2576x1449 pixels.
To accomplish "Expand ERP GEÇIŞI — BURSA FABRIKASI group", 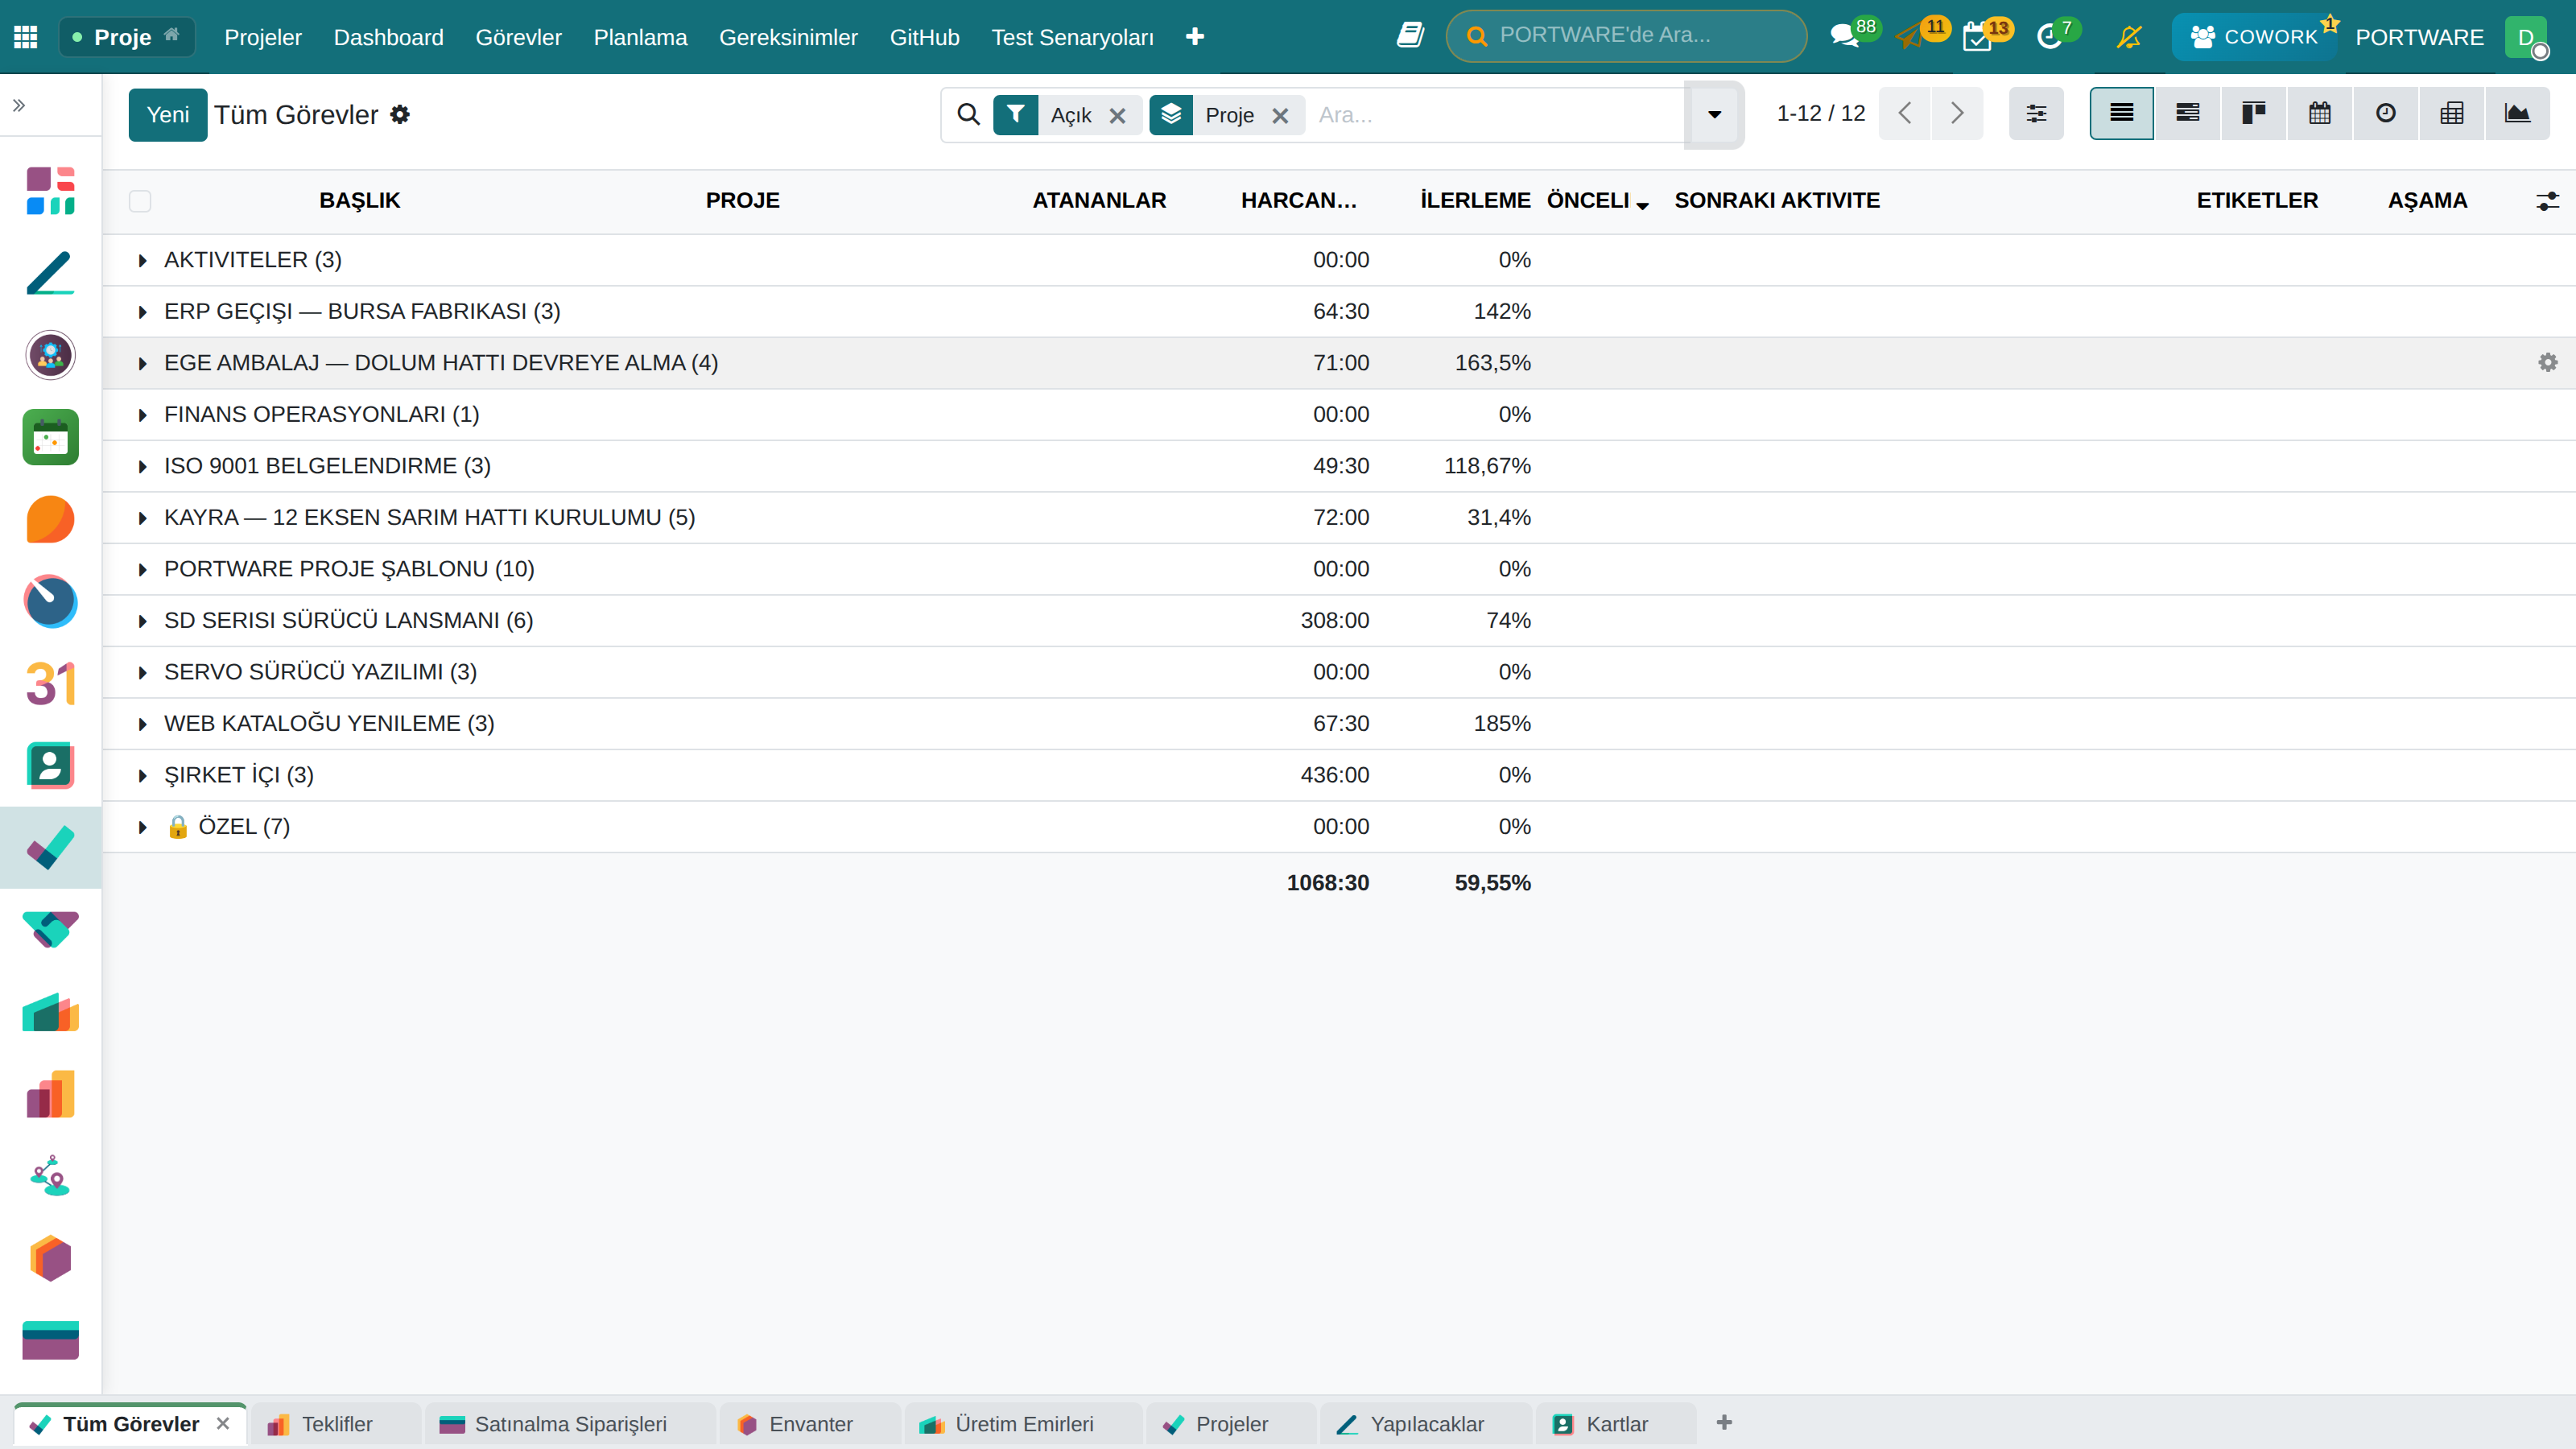I will click(142, 312).
